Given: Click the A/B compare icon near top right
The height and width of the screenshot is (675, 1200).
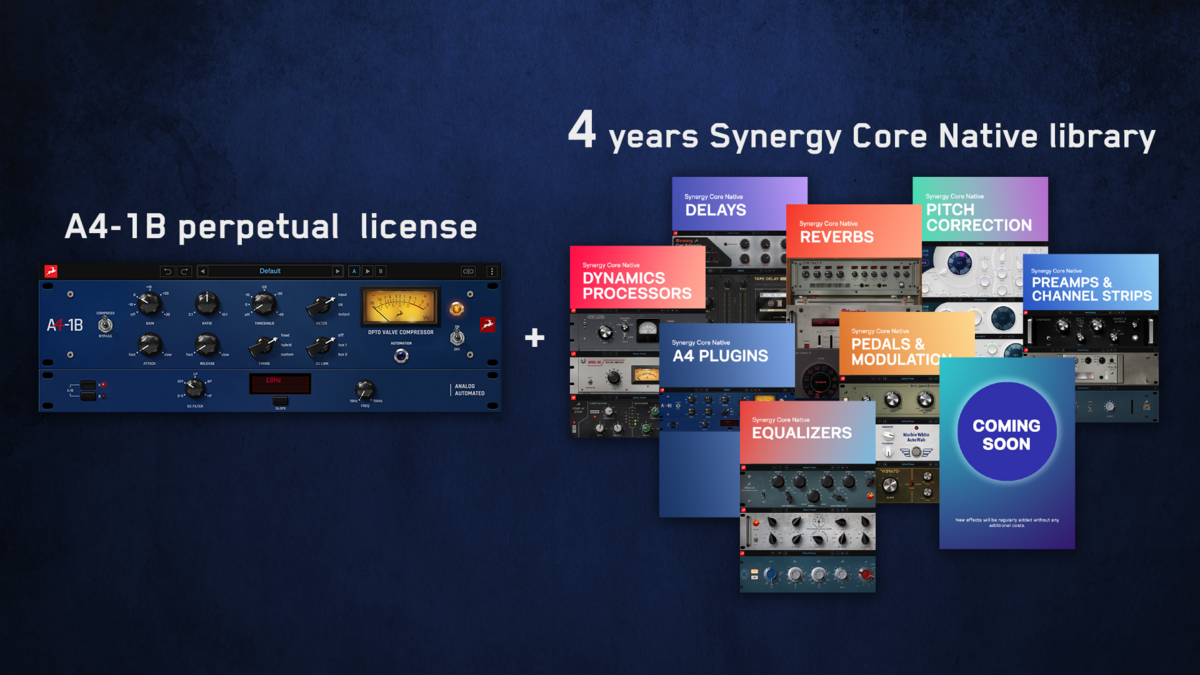Looking at the screenshot, I should point(467,272).
